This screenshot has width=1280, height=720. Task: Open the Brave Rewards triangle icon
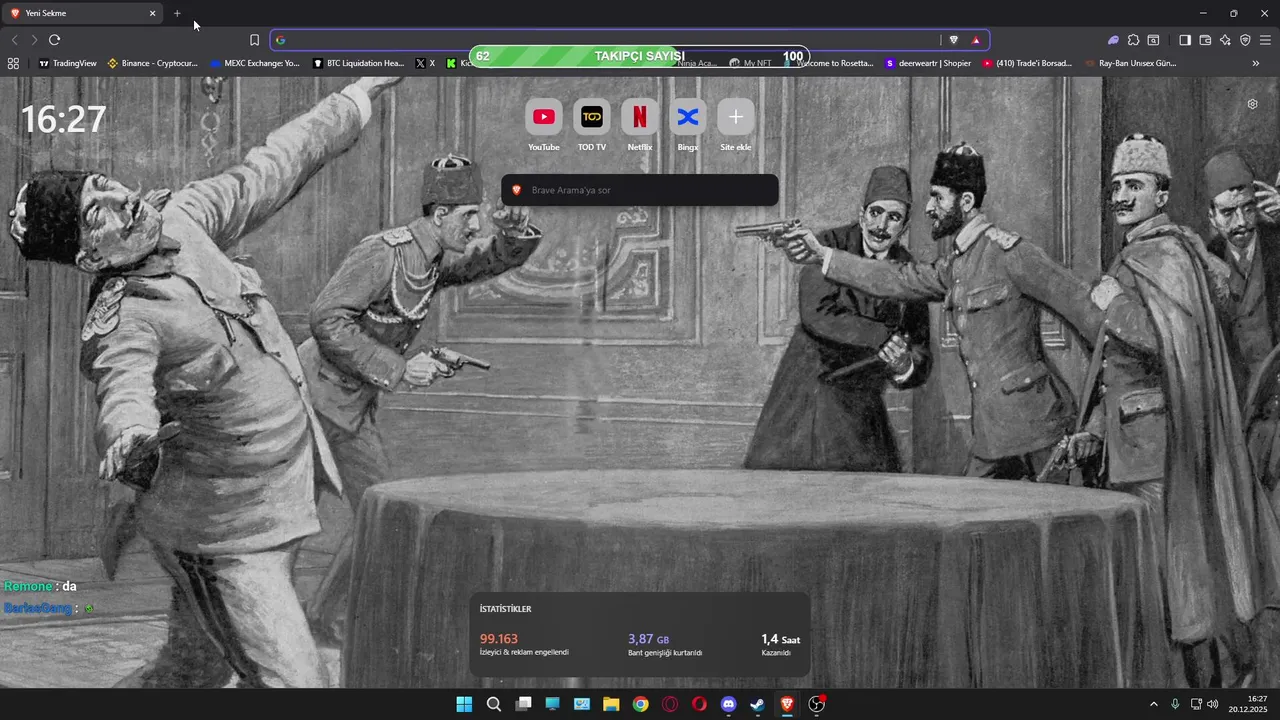pyautogui.click(x=975, y=40)
